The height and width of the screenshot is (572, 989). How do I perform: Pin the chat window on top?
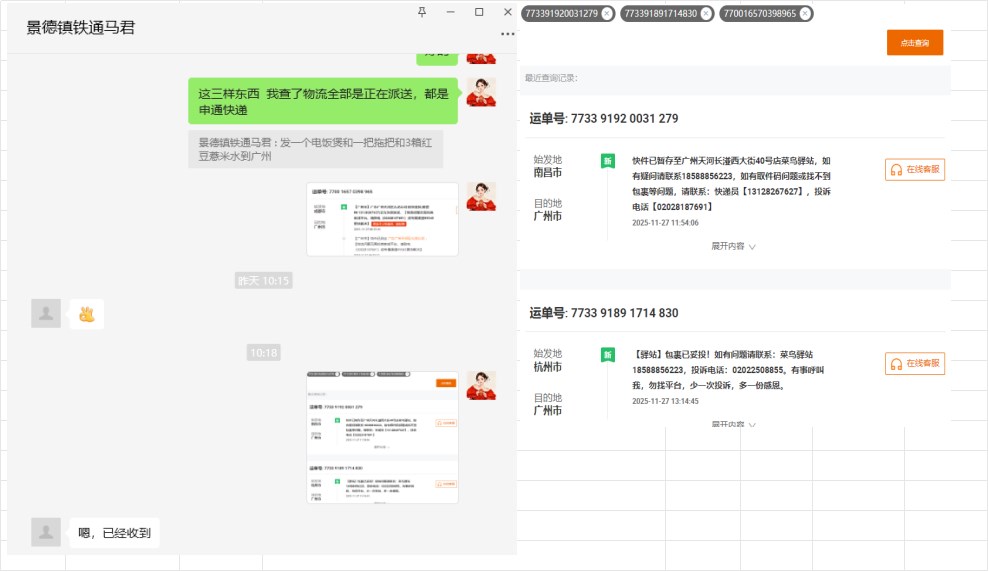pos(422,12)
